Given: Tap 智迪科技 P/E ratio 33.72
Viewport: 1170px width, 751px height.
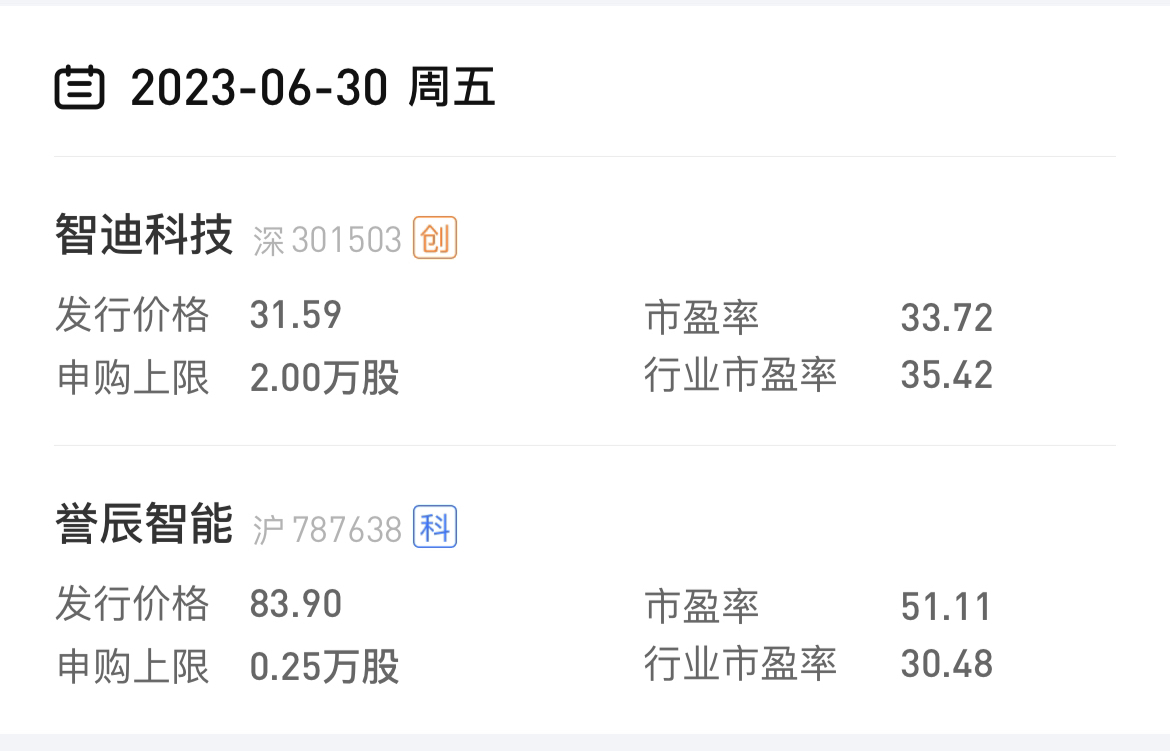Looking at the screenshot, I should coord(947,318).
